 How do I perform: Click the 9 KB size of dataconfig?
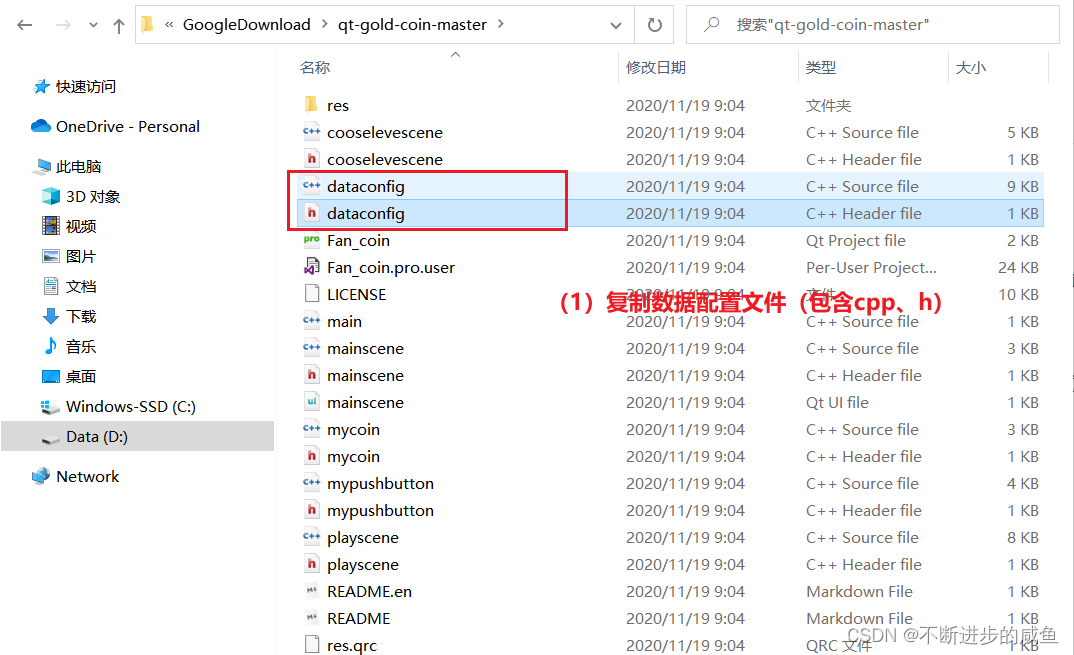coord(1023,186)
